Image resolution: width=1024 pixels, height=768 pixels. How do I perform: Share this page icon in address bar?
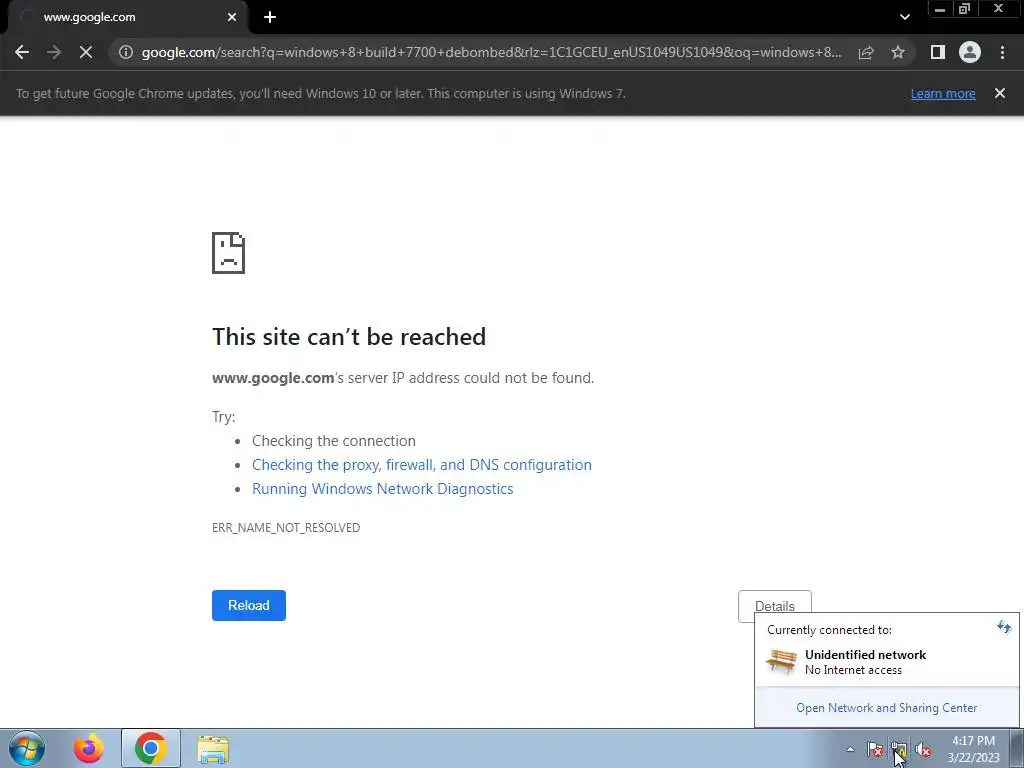tap(866, 52)
